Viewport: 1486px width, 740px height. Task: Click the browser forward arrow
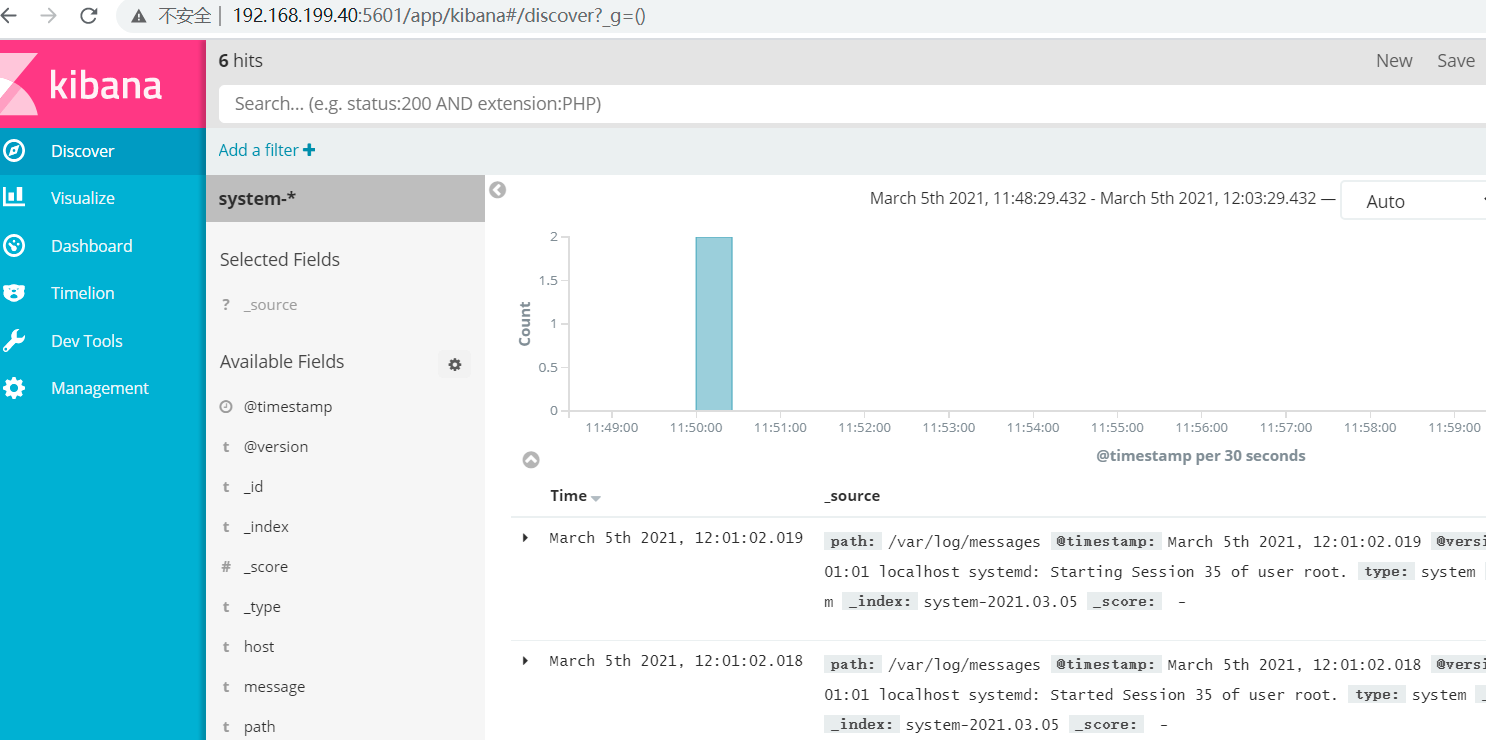click(x=48, y=15)
